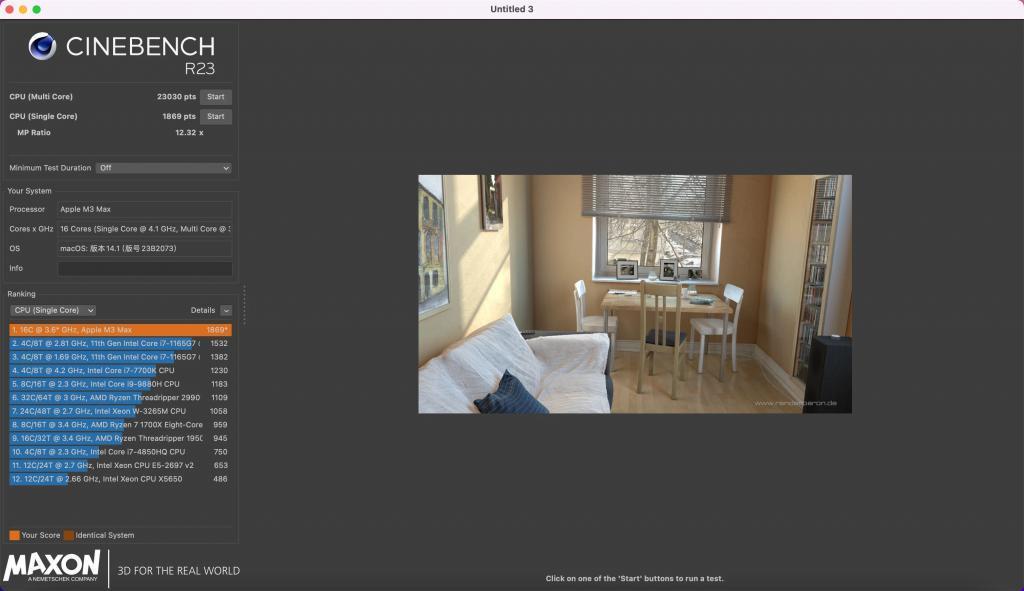
Task: Click the Processor field Apple M3 Max
Action: point(145,210)
